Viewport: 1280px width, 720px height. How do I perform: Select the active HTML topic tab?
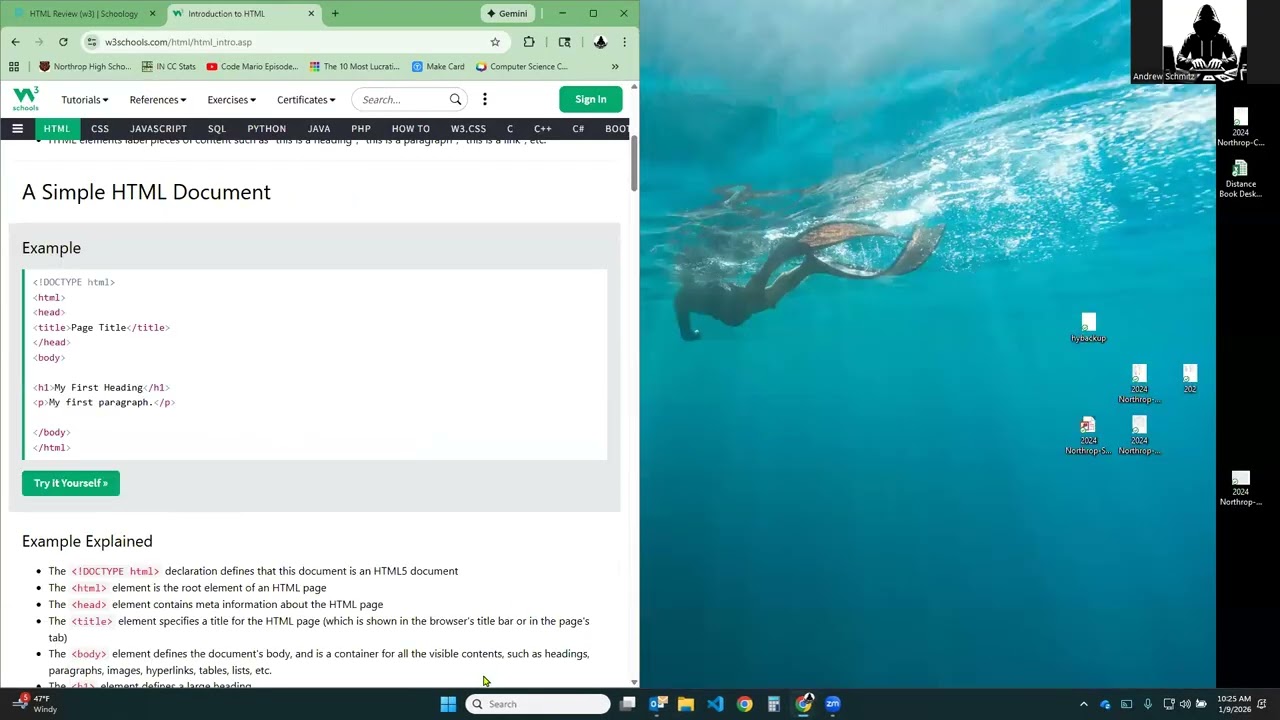57,129
